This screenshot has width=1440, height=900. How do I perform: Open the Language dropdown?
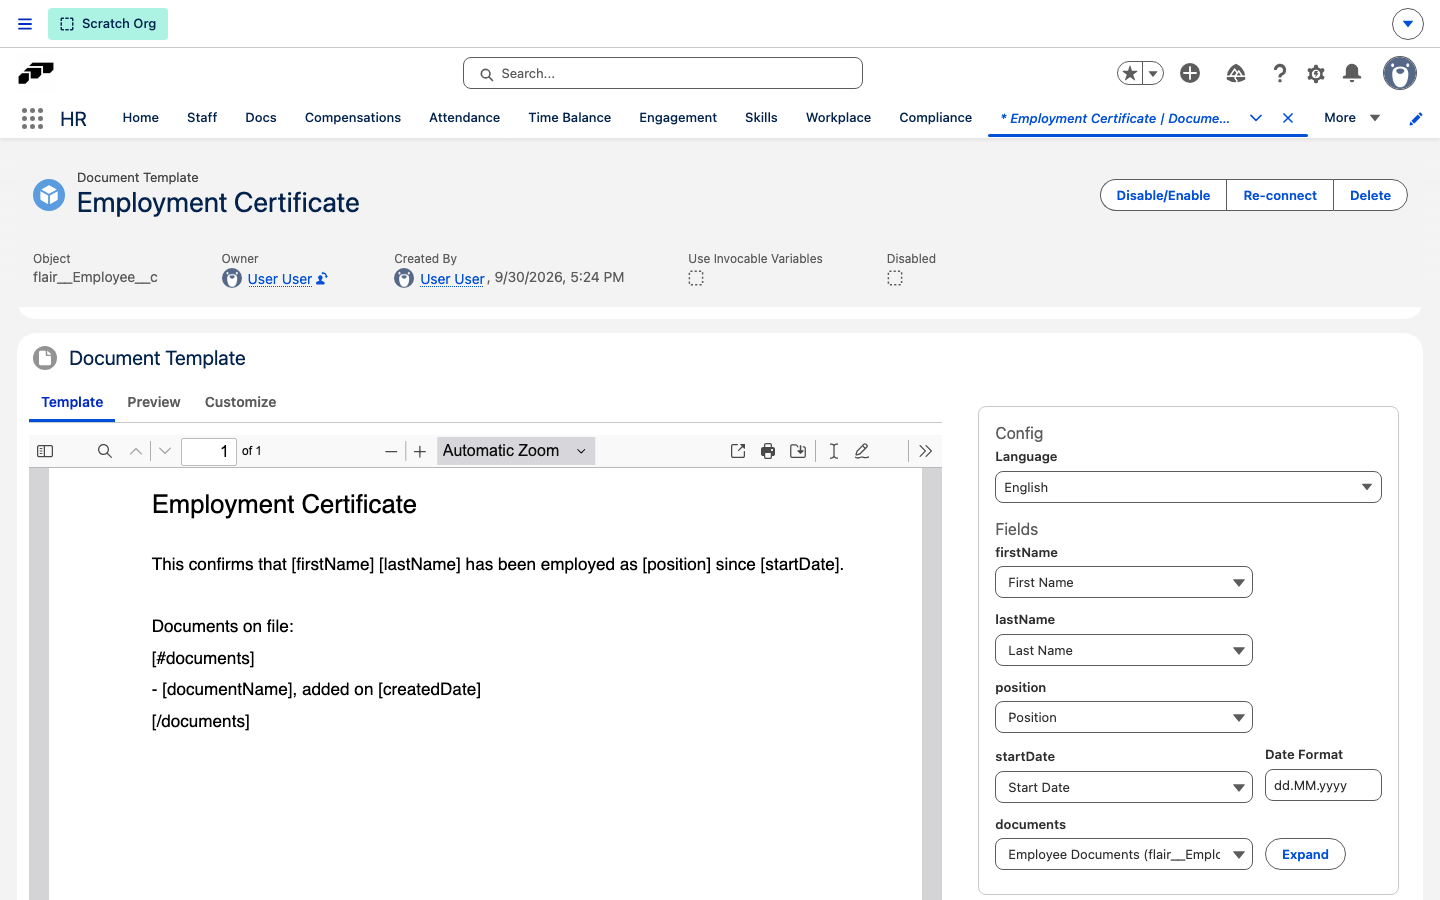1188,487
